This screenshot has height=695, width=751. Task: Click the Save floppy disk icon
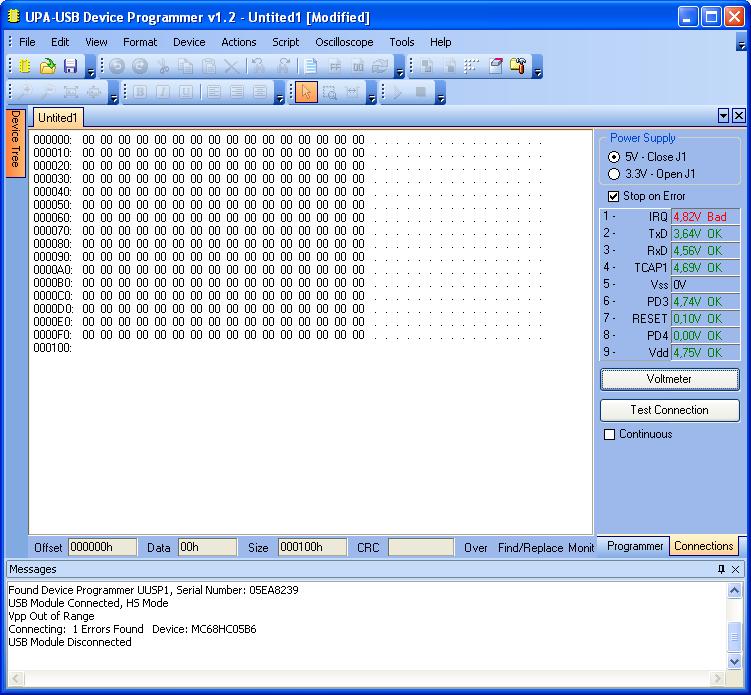pyautogui.click(x=70, y=66)
